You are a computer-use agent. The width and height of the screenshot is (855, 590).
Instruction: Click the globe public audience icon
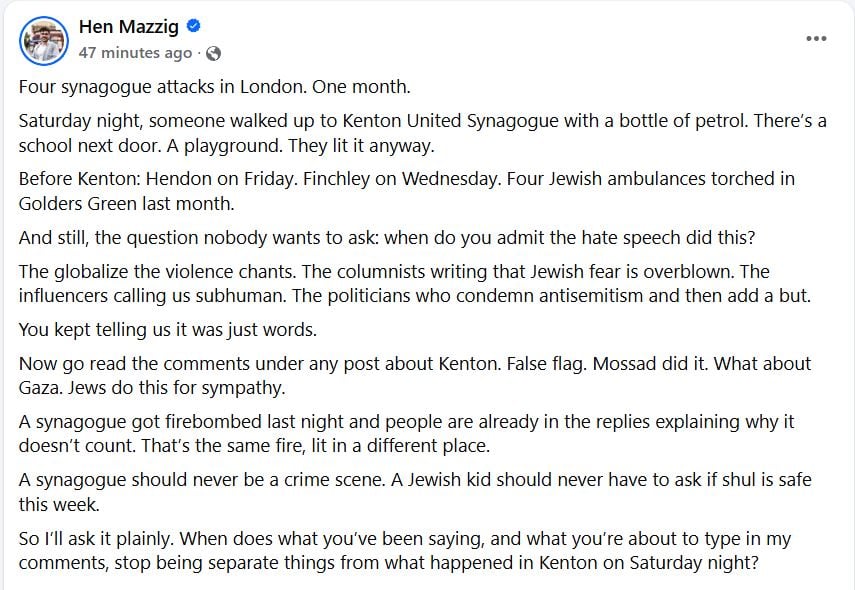pyautogui.click(x=213, y=53)
